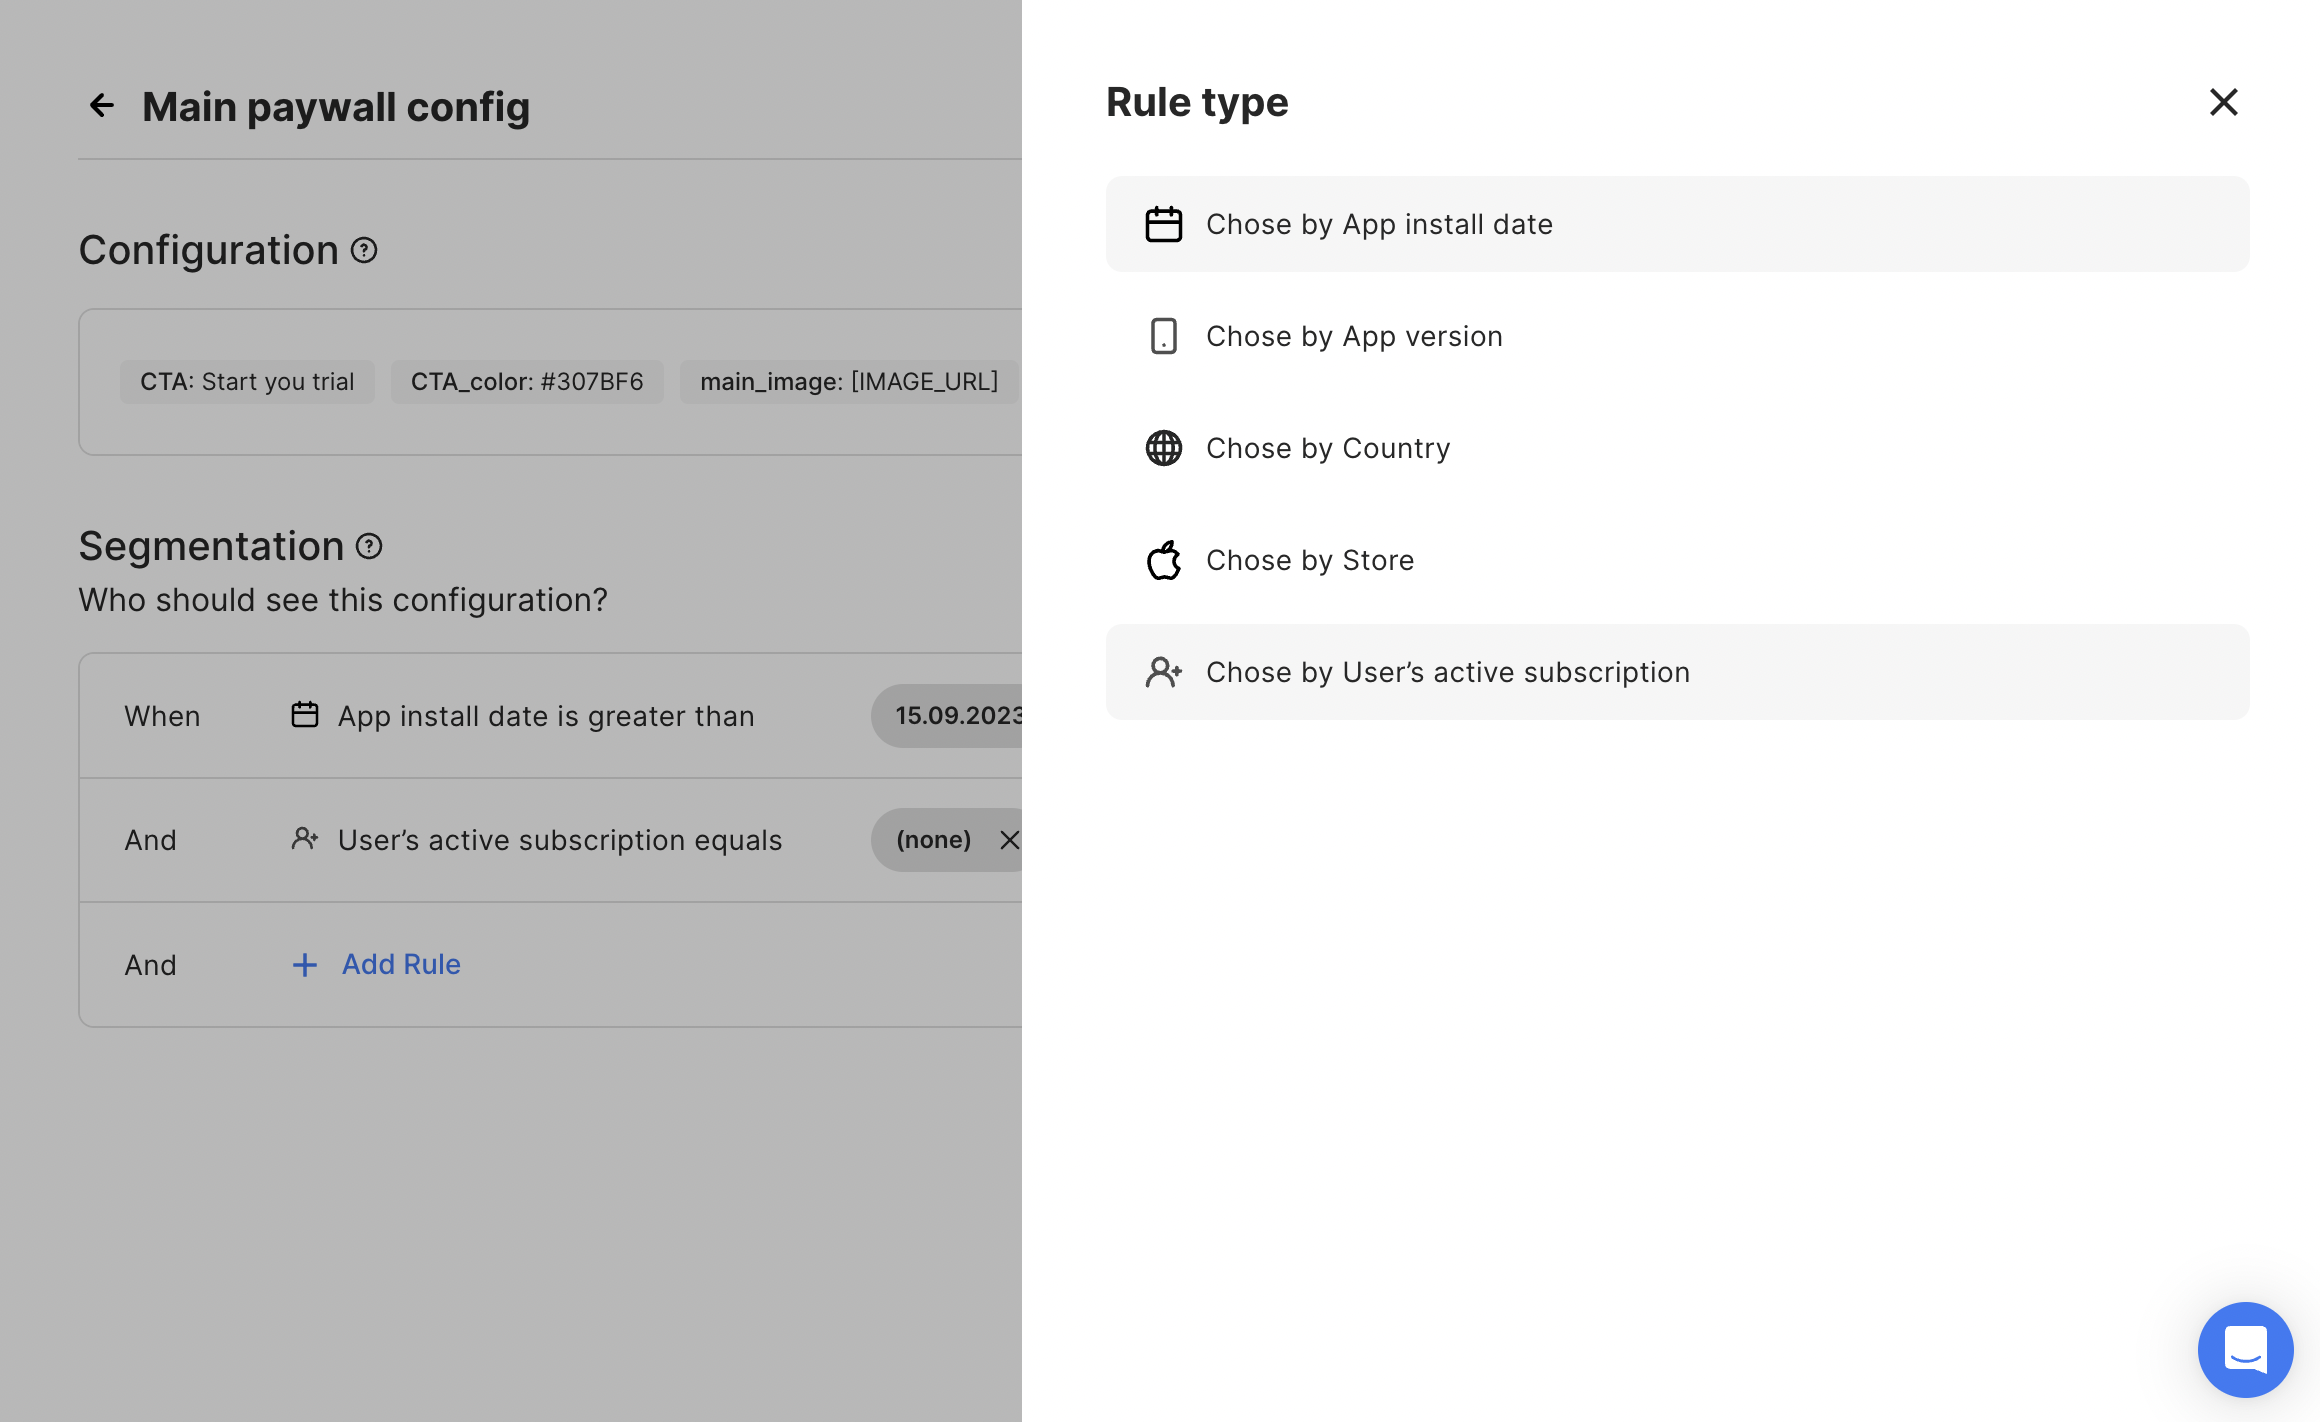The width and height of the screenshot is (2320, 1422).
Task: Close the Rule type panel
Action: [2223, 102]
